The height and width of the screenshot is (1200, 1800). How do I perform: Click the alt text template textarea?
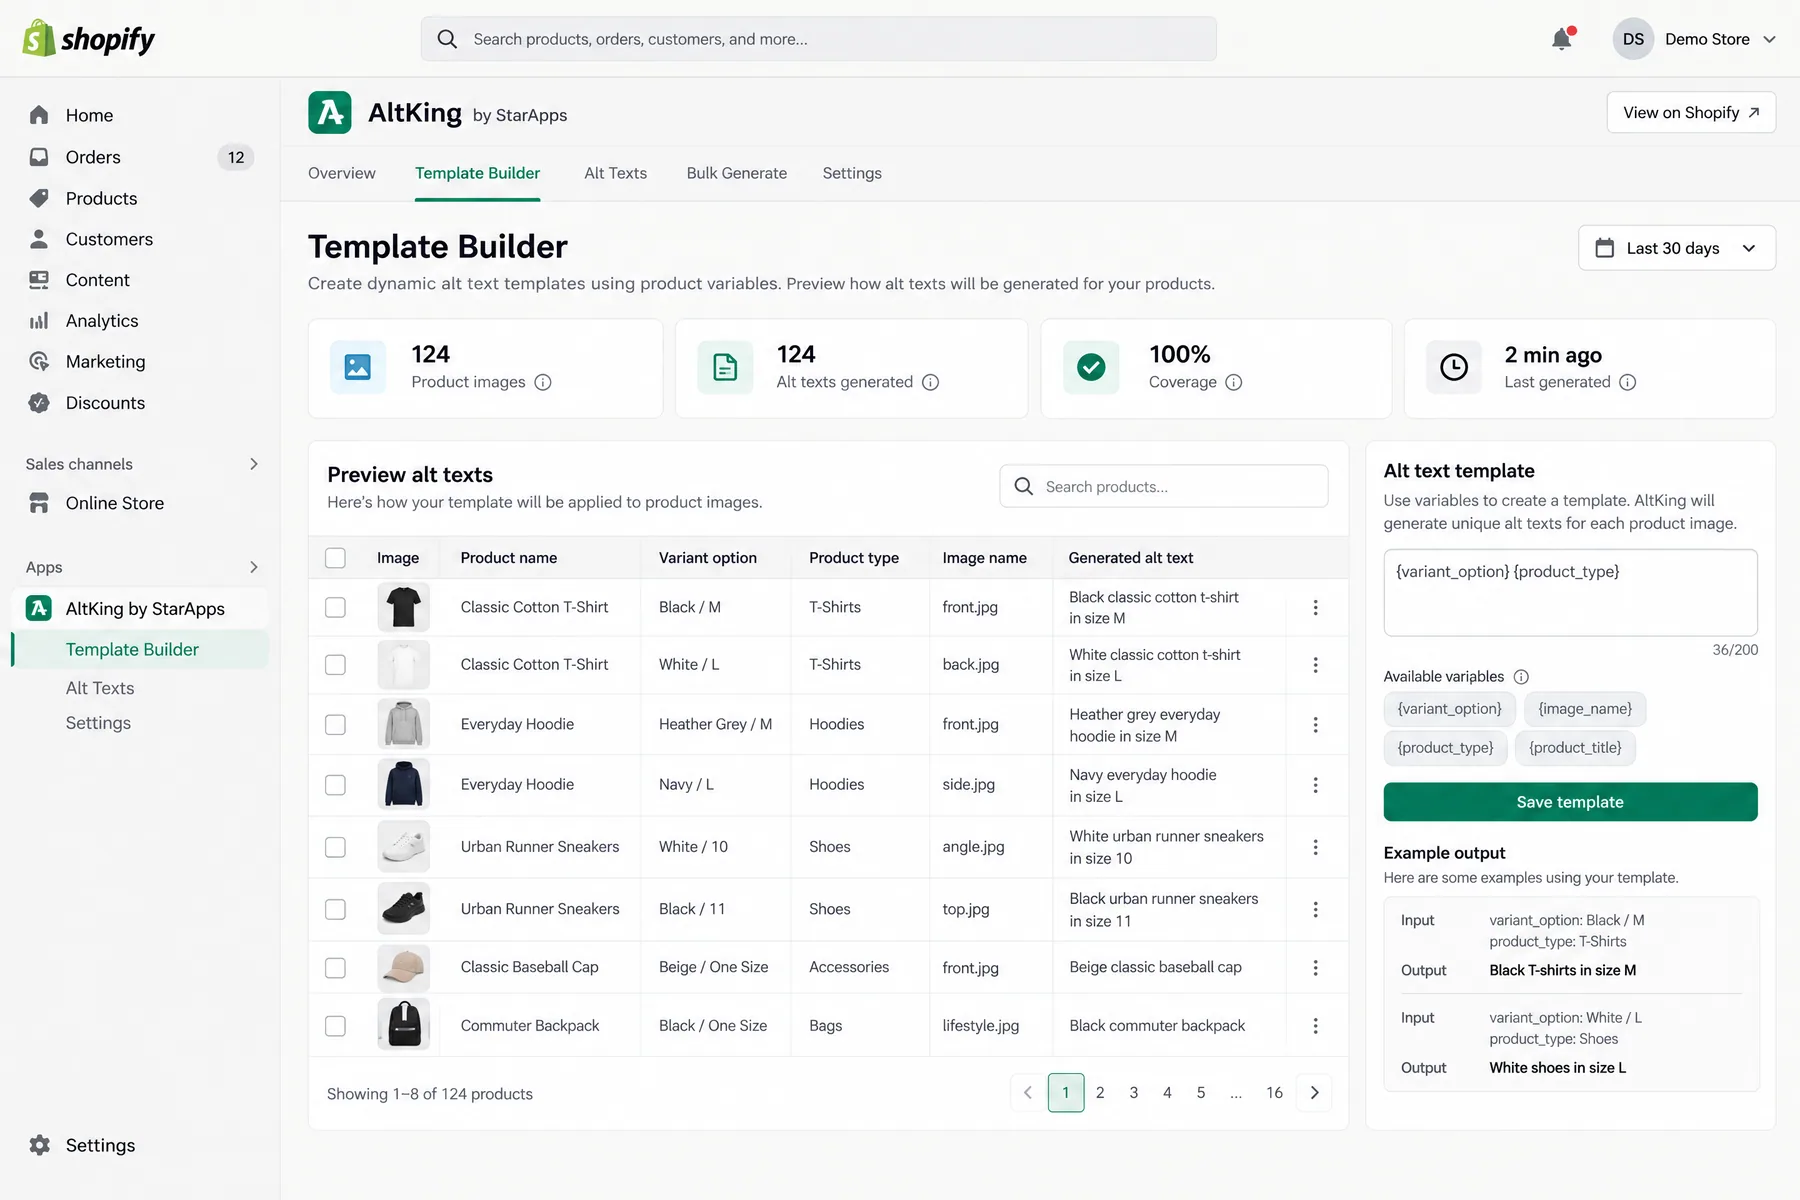pos(1570,593)
